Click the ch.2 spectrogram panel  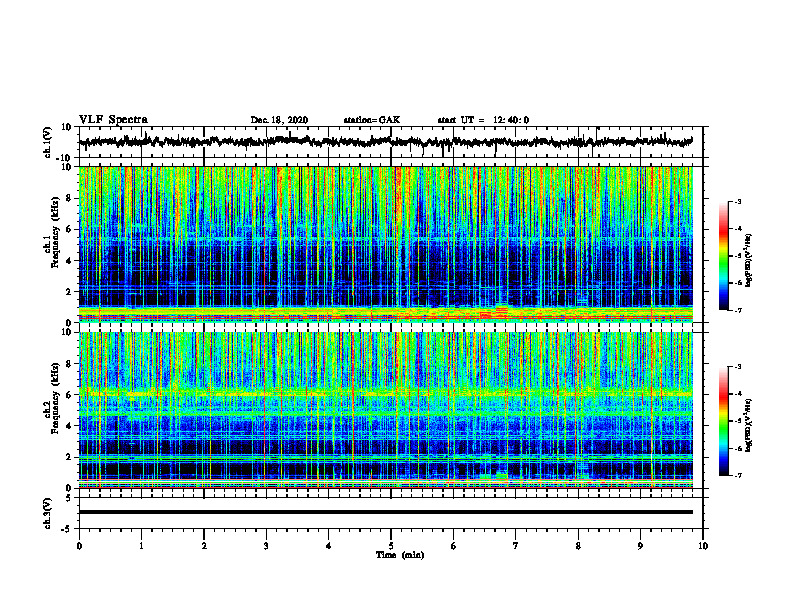(385, 410)
